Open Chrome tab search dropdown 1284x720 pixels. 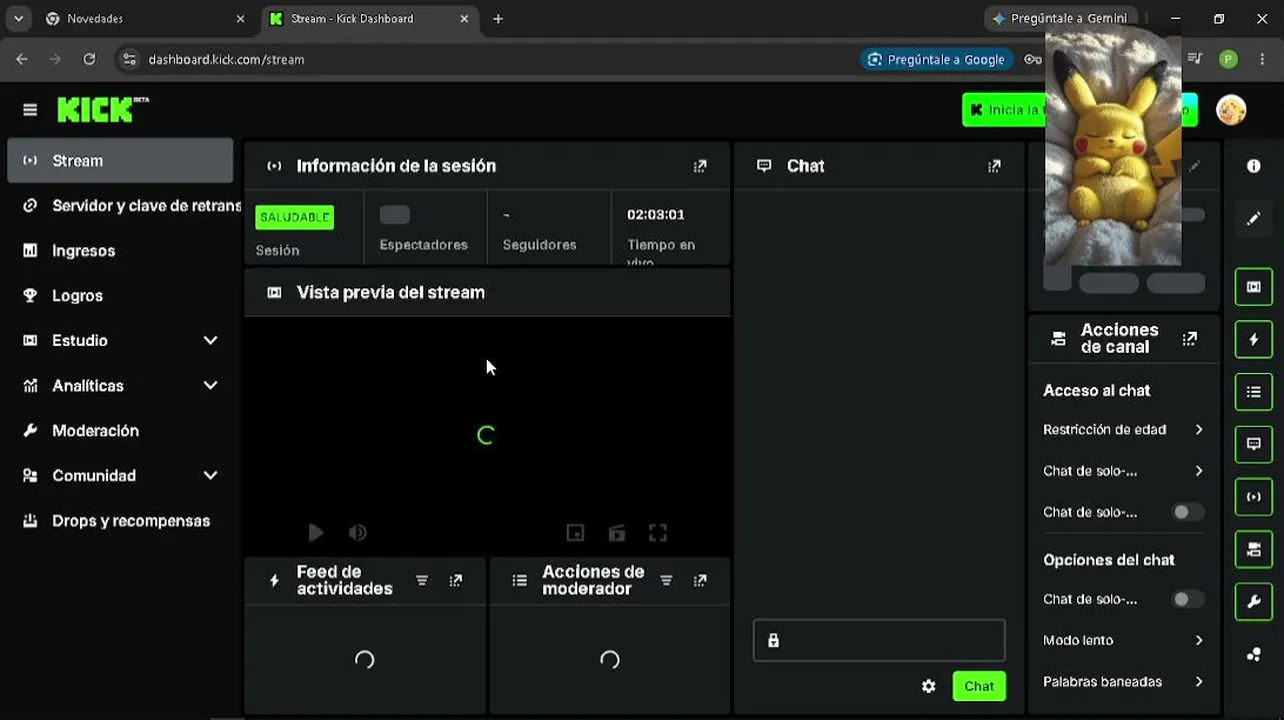[x=18, y=18]
